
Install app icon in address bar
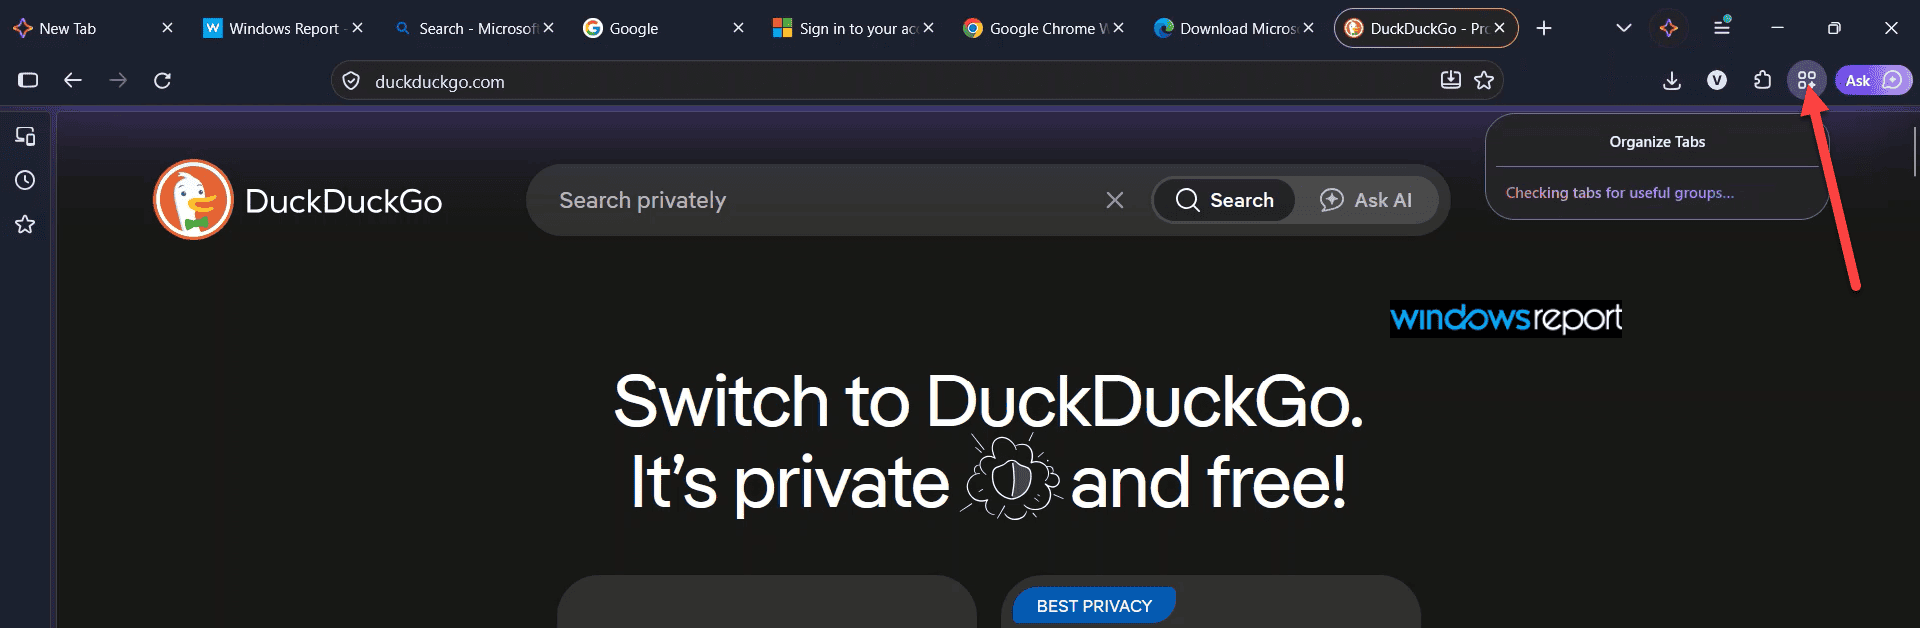tap(1451, 80)
